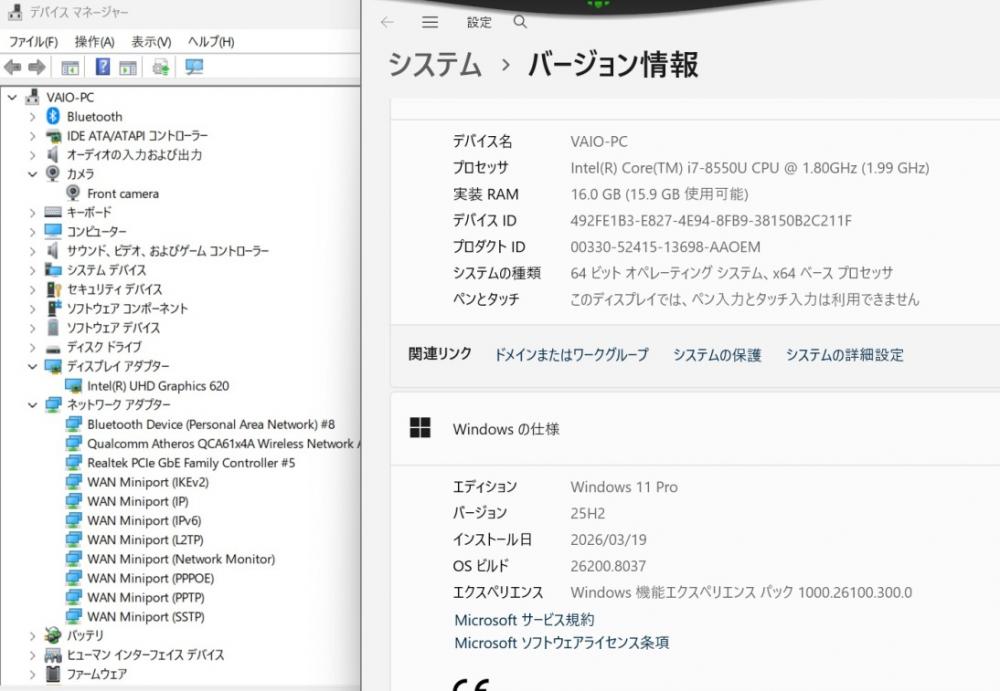Select WAN Miniport (Network Monitor) entry

tap(181, 559)
